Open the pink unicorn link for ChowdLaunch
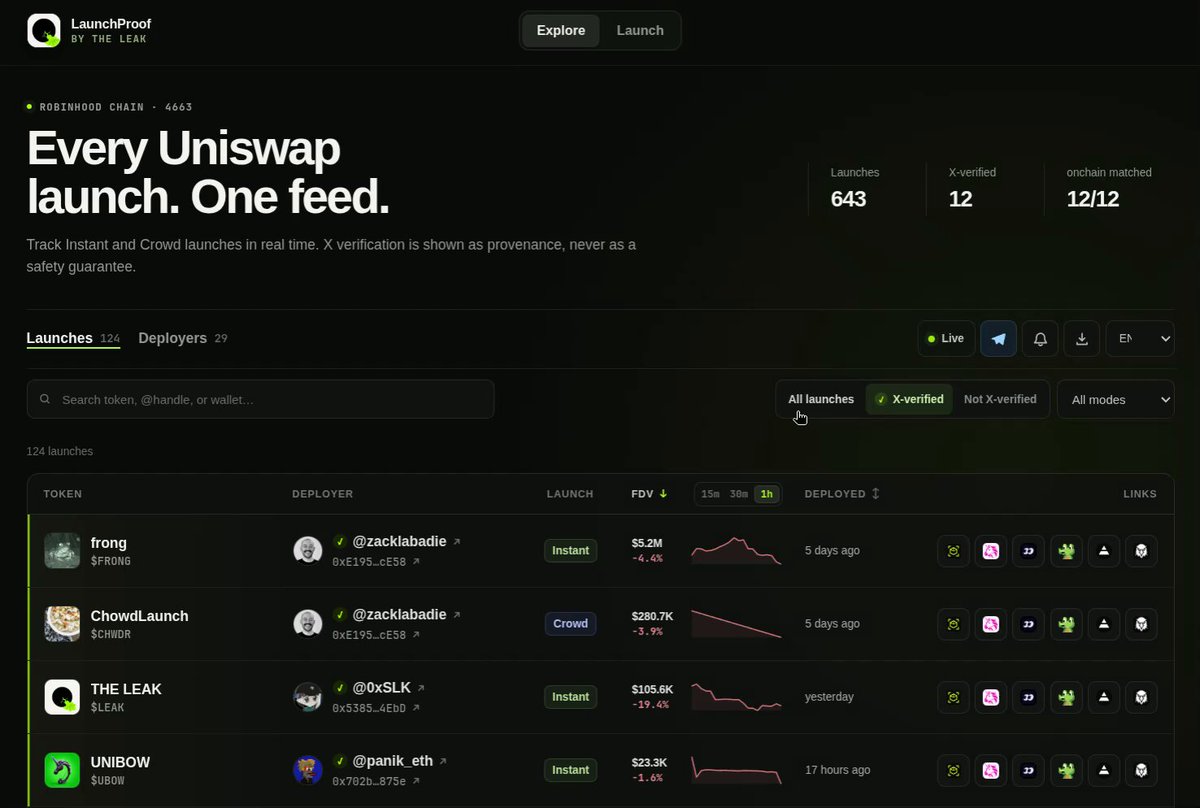The width and height of the screenshot is (1200, 808). pyautogui.click(x=991, y=624)
